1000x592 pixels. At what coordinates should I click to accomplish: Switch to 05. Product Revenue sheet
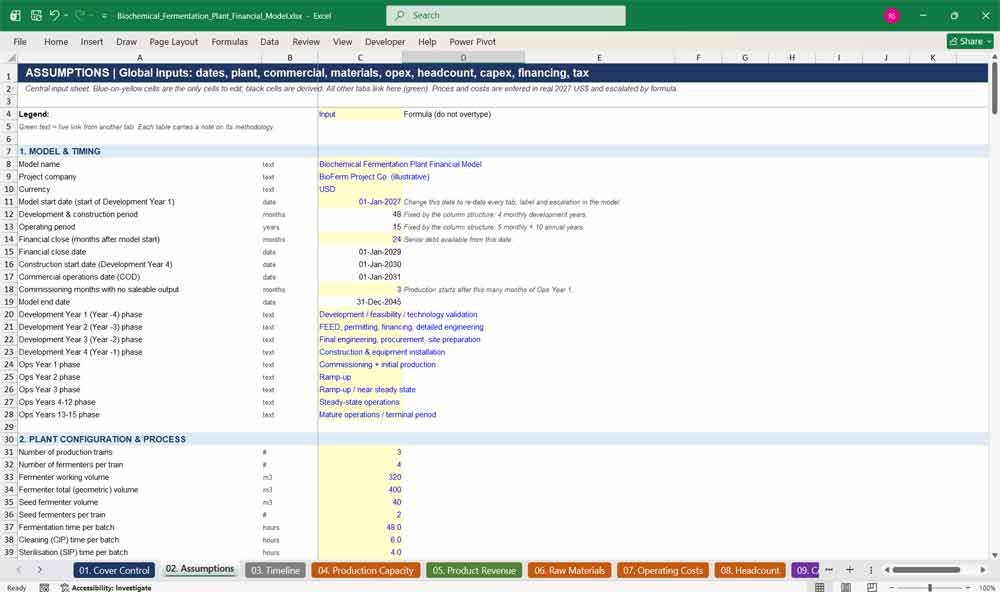point(474,570)
